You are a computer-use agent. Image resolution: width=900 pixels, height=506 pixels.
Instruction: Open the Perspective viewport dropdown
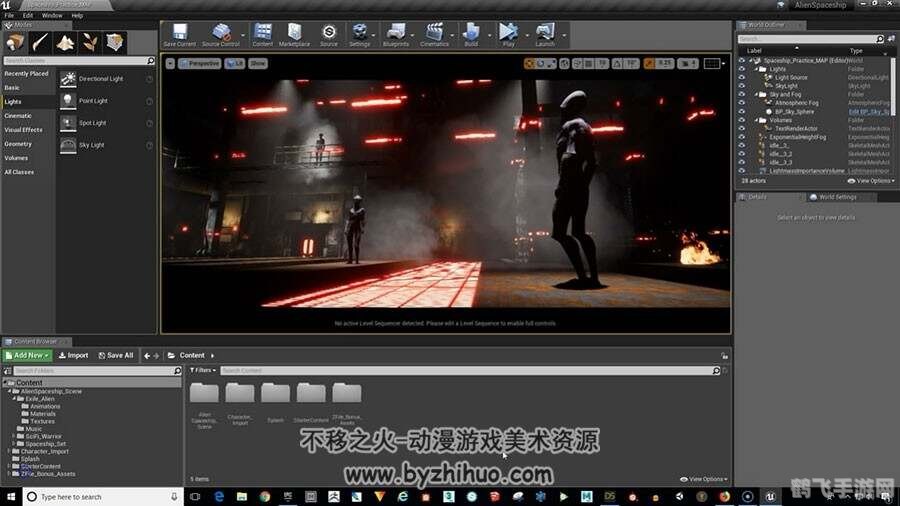(201, 63)
